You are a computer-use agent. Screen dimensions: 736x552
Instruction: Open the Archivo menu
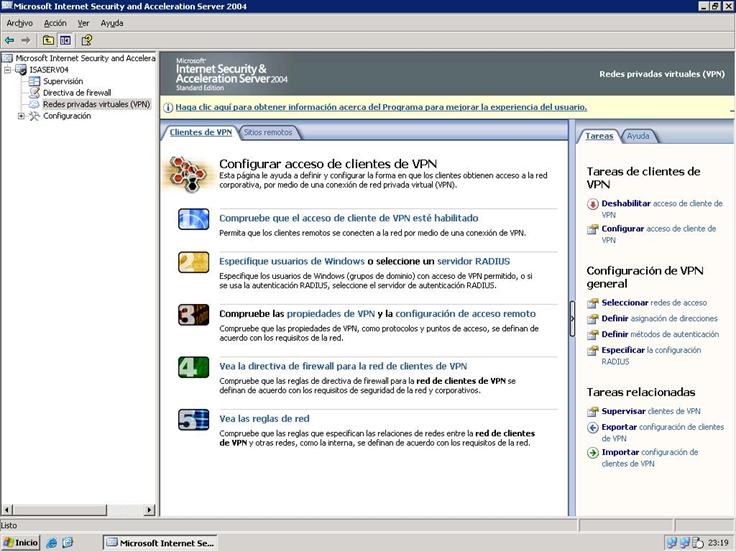click(20, 23)
